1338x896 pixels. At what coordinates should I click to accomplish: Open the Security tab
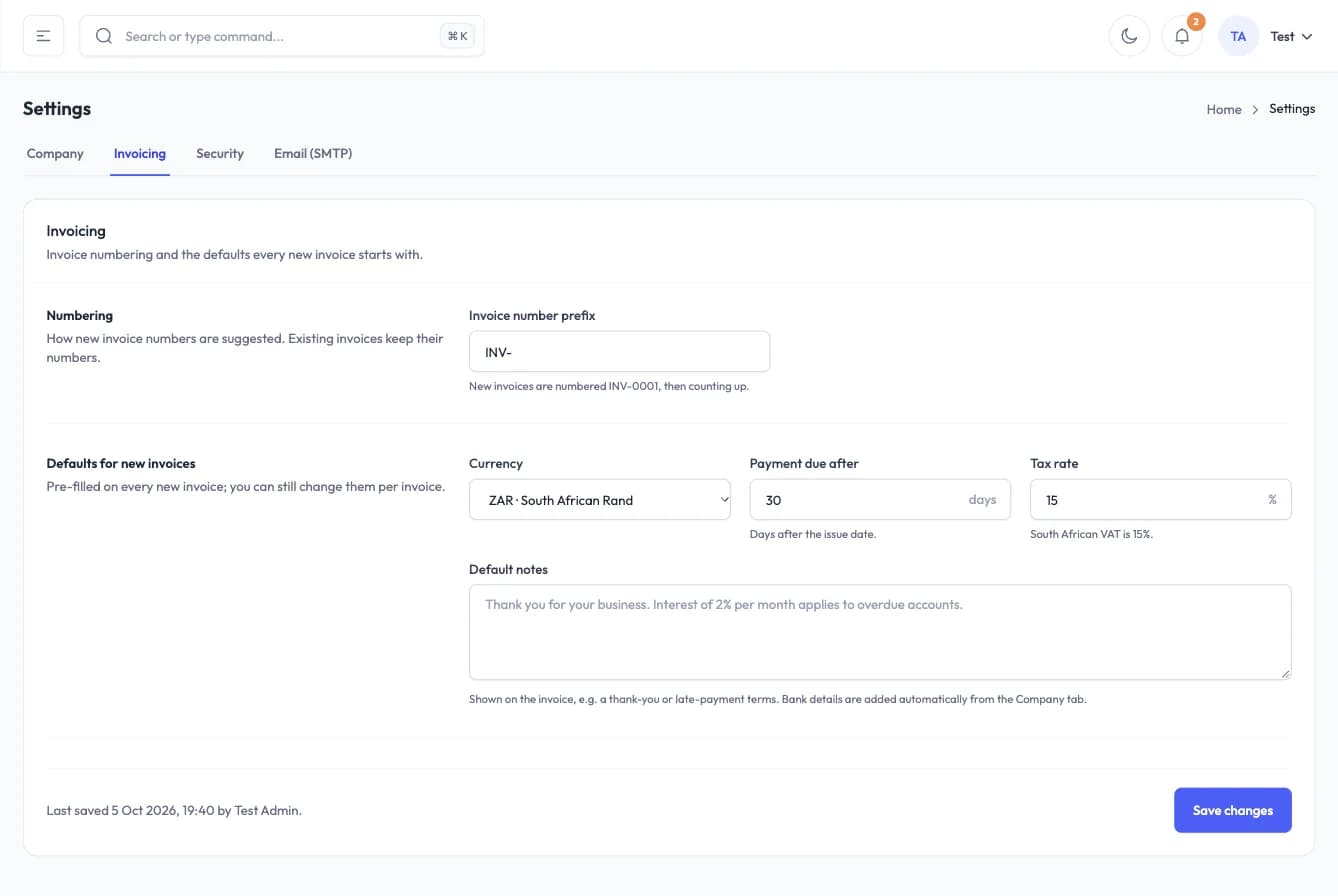tap(220, 154)
